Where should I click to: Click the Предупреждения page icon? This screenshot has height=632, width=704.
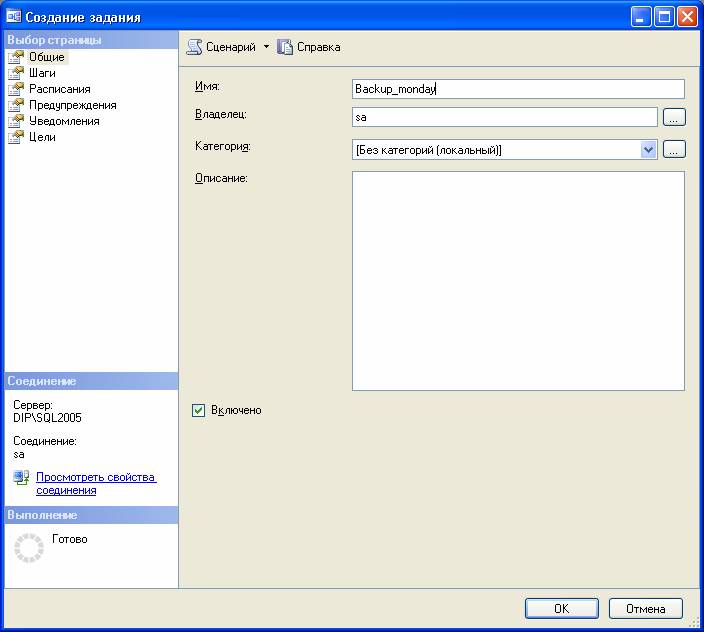(x=15, y=105)
